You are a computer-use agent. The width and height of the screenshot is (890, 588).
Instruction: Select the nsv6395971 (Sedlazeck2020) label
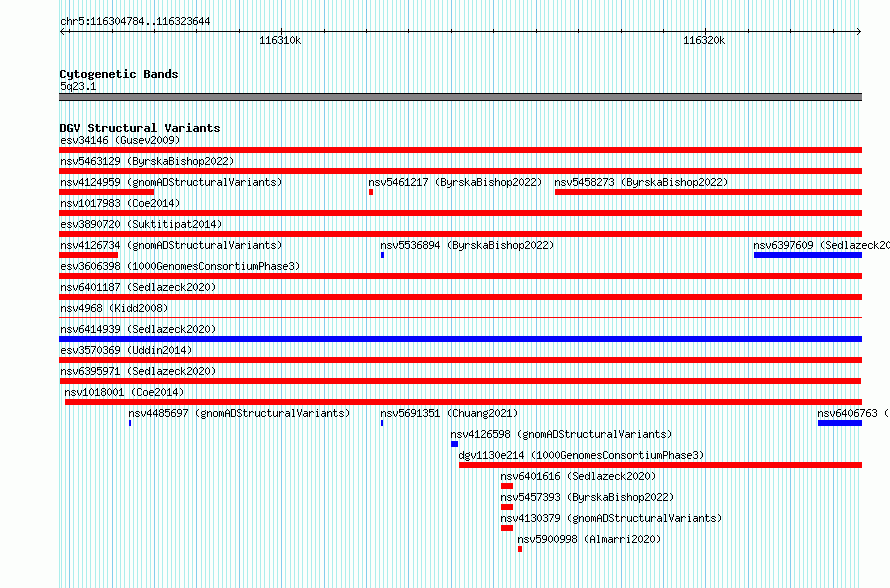(138, 371)
